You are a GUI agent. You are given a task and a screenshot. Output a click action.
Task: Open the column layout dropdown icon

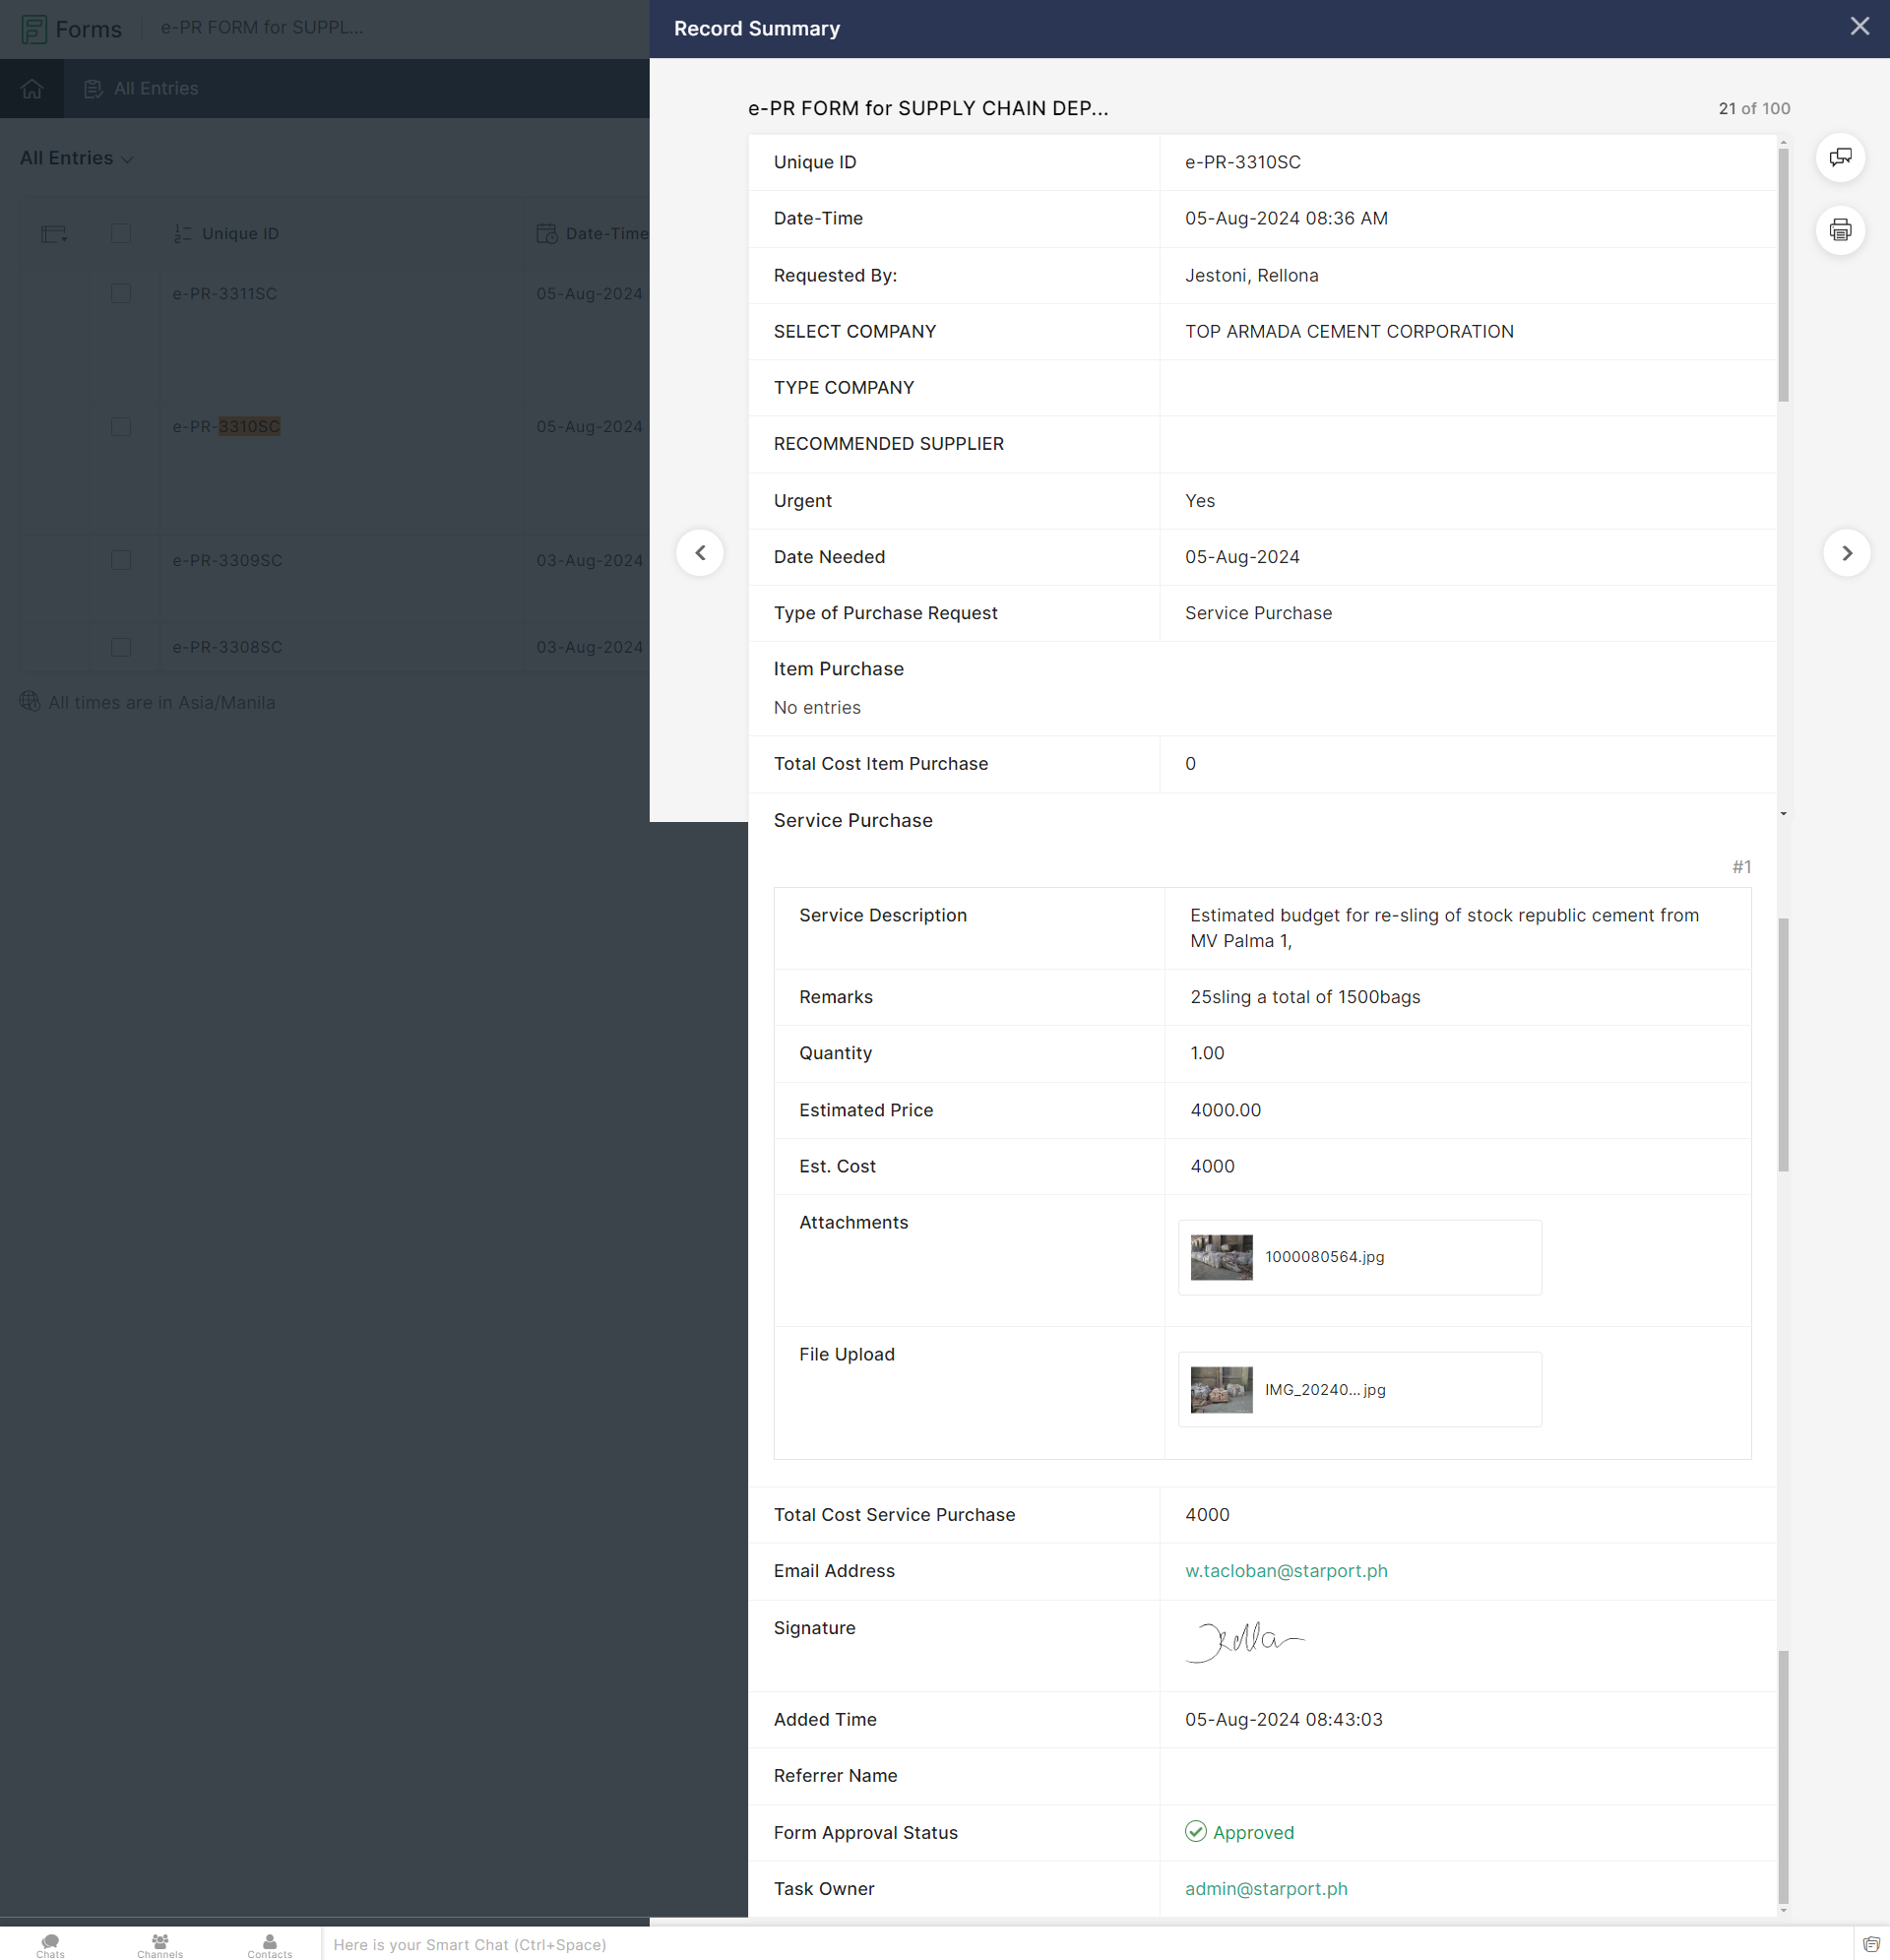pyautogui.click(x=54, y=234)
